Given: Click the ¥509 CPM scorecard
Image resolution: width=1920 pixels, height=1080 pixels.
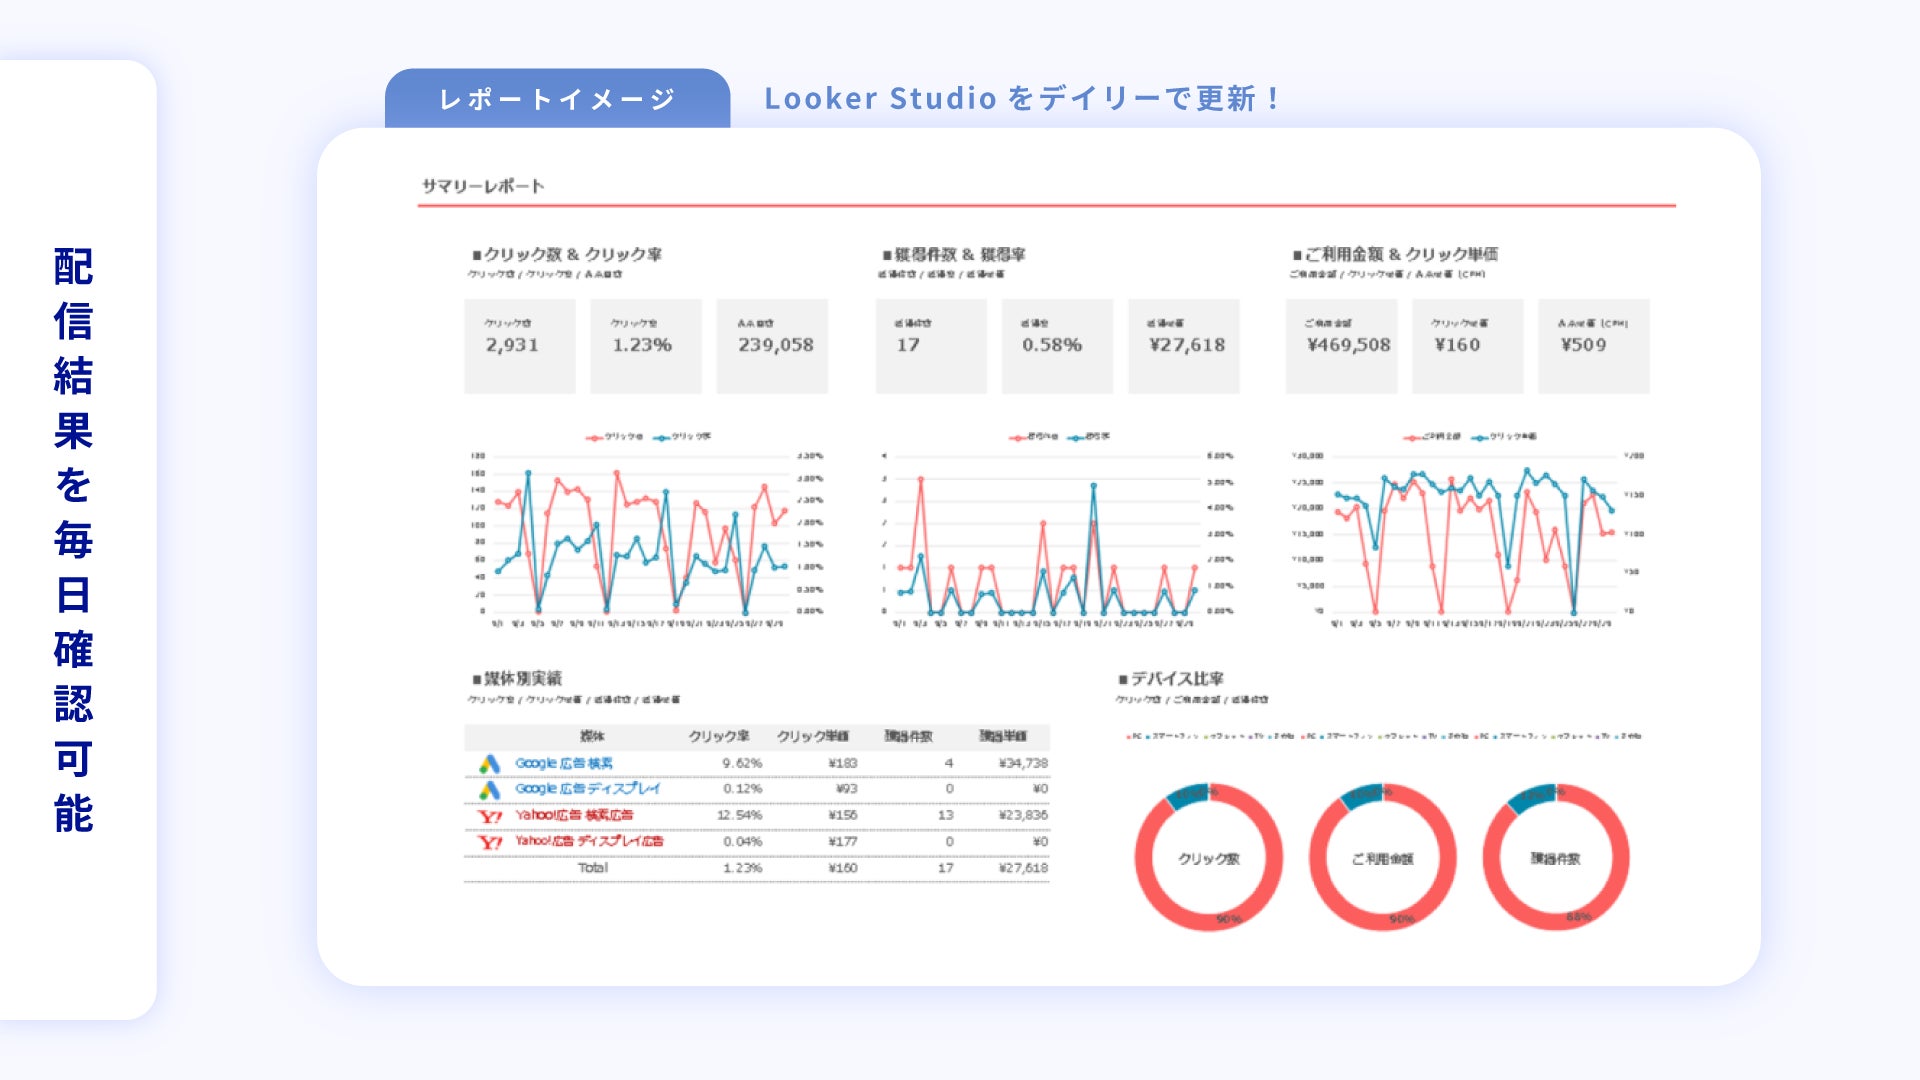Looking at the screenshot, I should [1593, 345].
